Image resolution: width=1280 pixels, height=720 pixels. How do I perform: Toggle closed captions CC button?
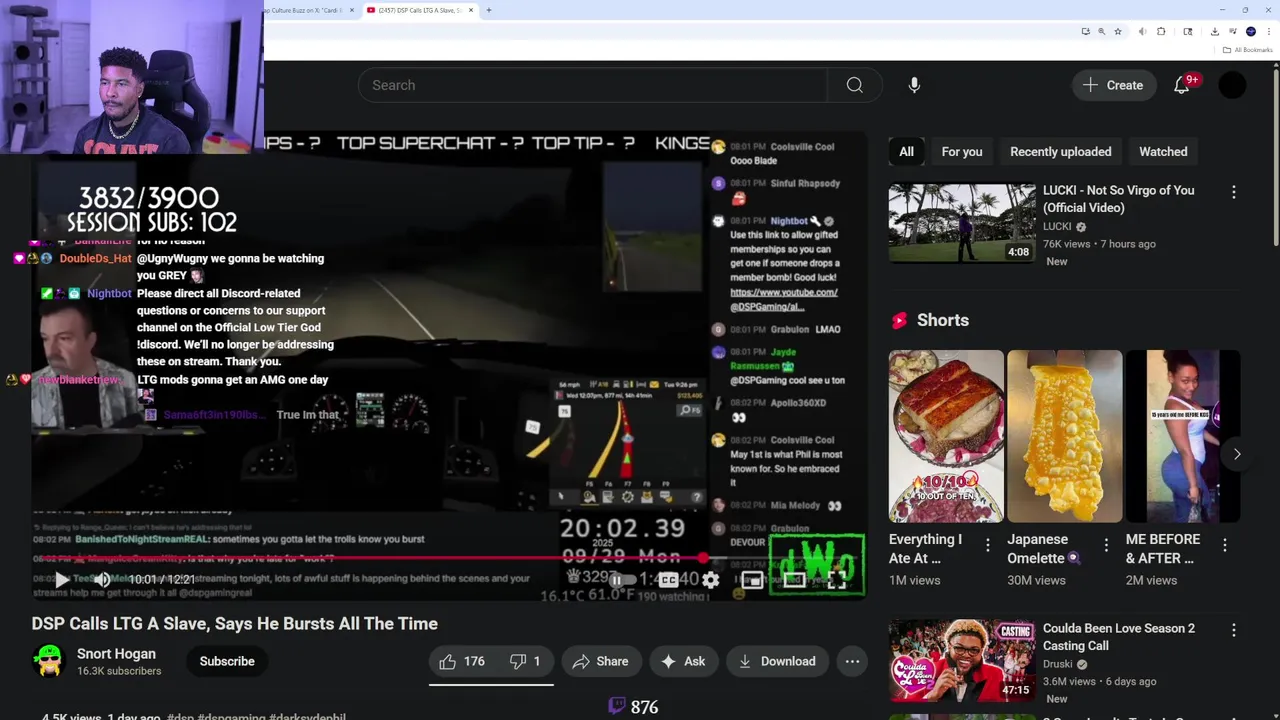pyautogui.click(x=668, y=579)
